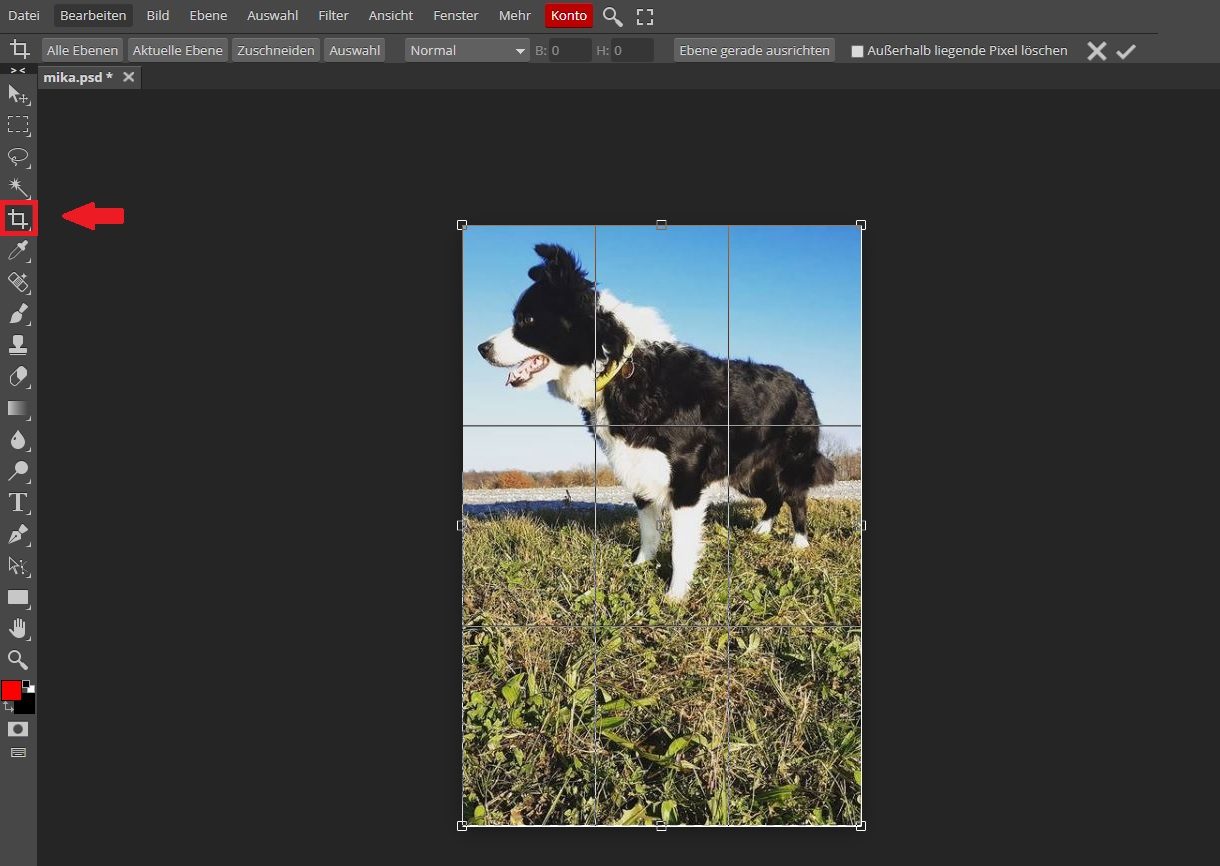The image size is (1220, 866).
Task: Select the Type text tool
Action: (18, 502)
